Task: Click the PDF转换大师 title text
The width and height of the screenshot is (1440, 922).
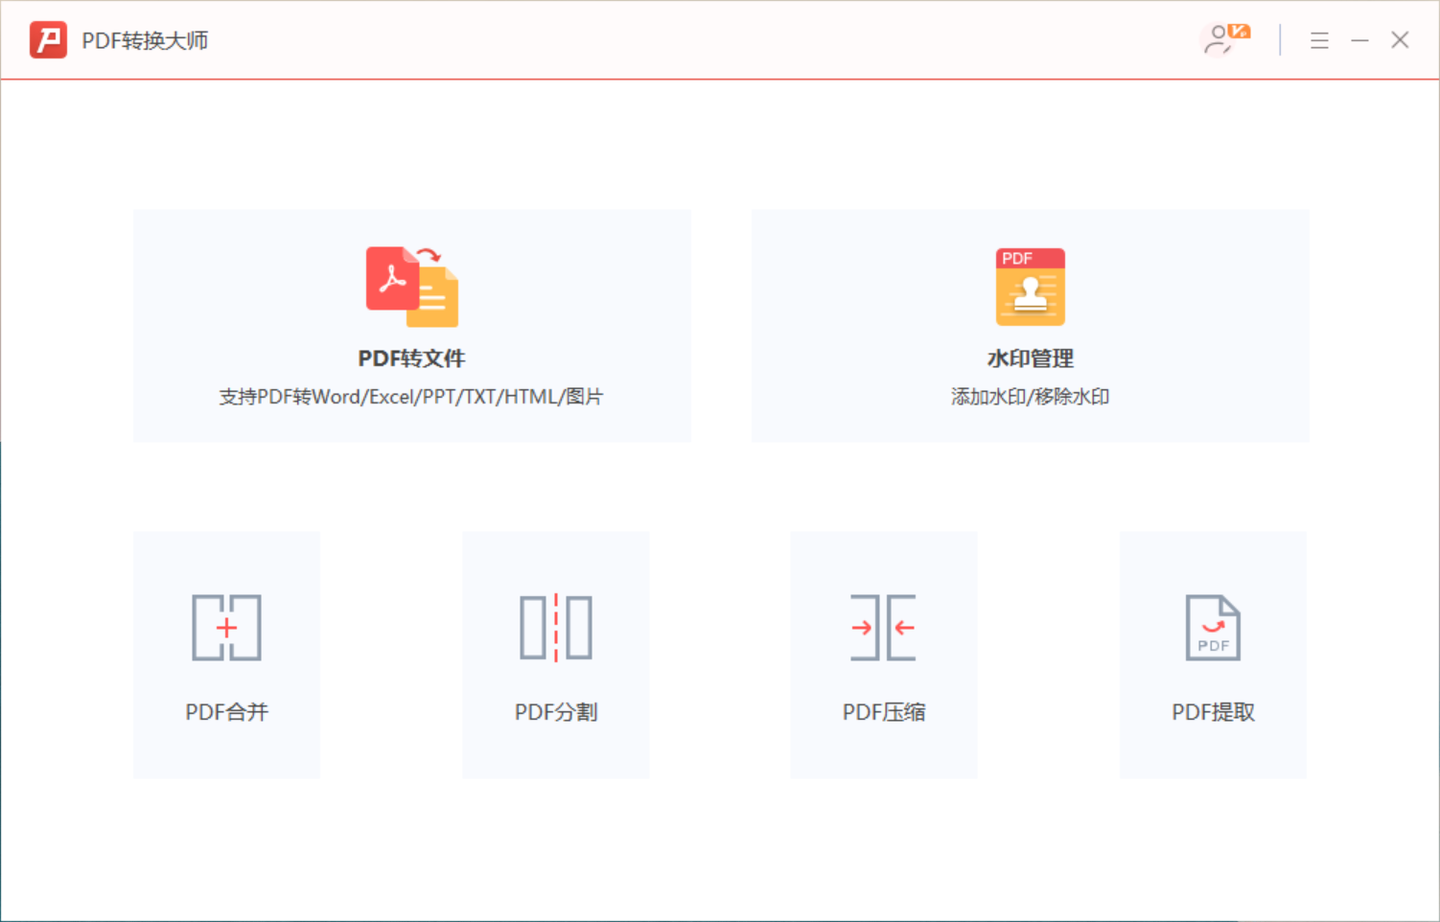Action: click(x=145, y=41)
